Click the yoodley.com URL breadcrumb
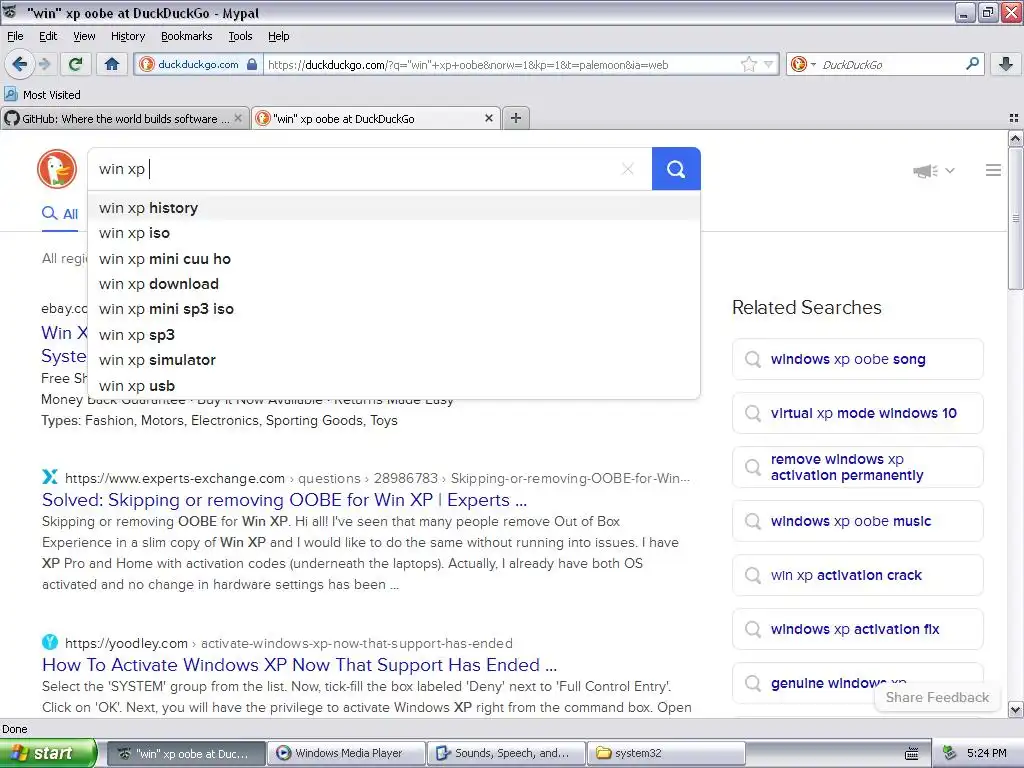This screenshot has height=768, width=1024. coord(289,643)
